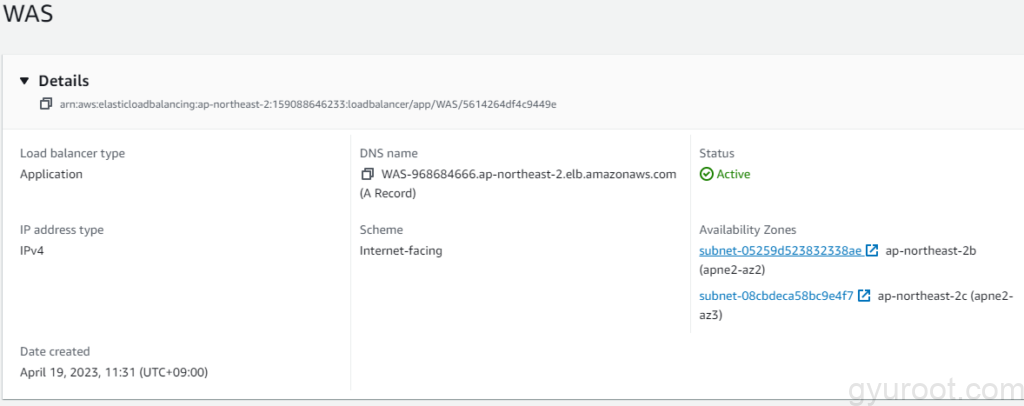This screenshot has width=1024, height=406.
Task: Click external link icon for ap-northeast-2b subnet
Action: [872, 250]
